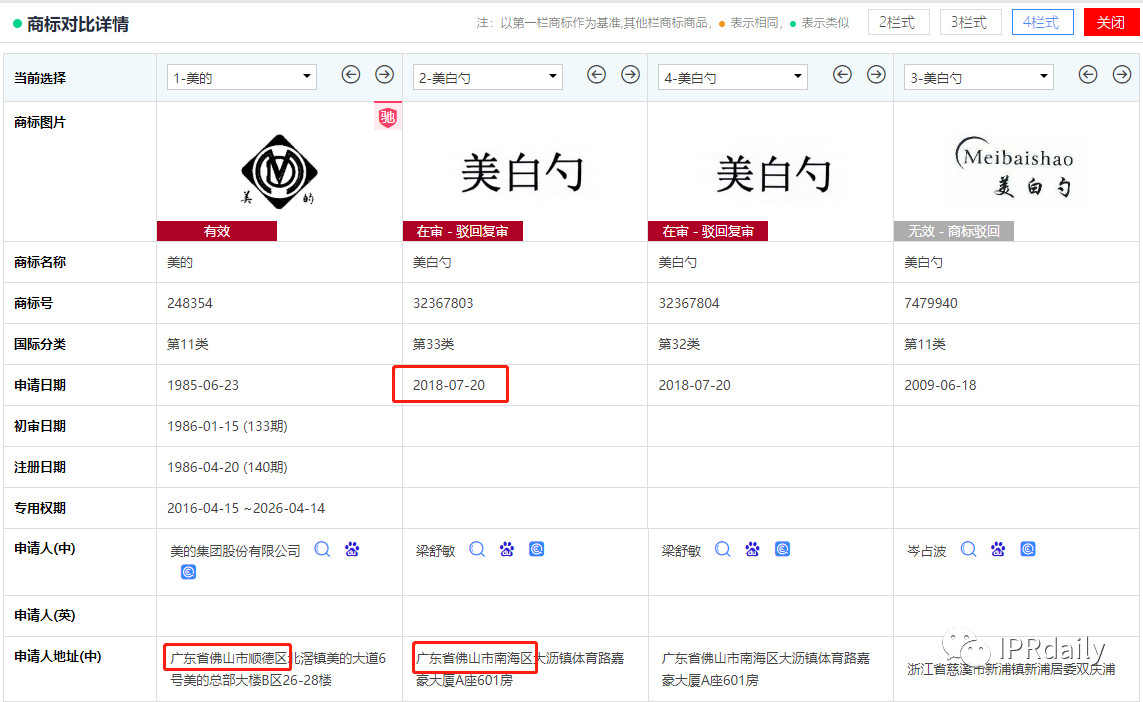Screen dimensions: 1143x702
Task: Click paw icon beside 梁舒敏 in 4-美白勺 column
Action: (752, 550)
